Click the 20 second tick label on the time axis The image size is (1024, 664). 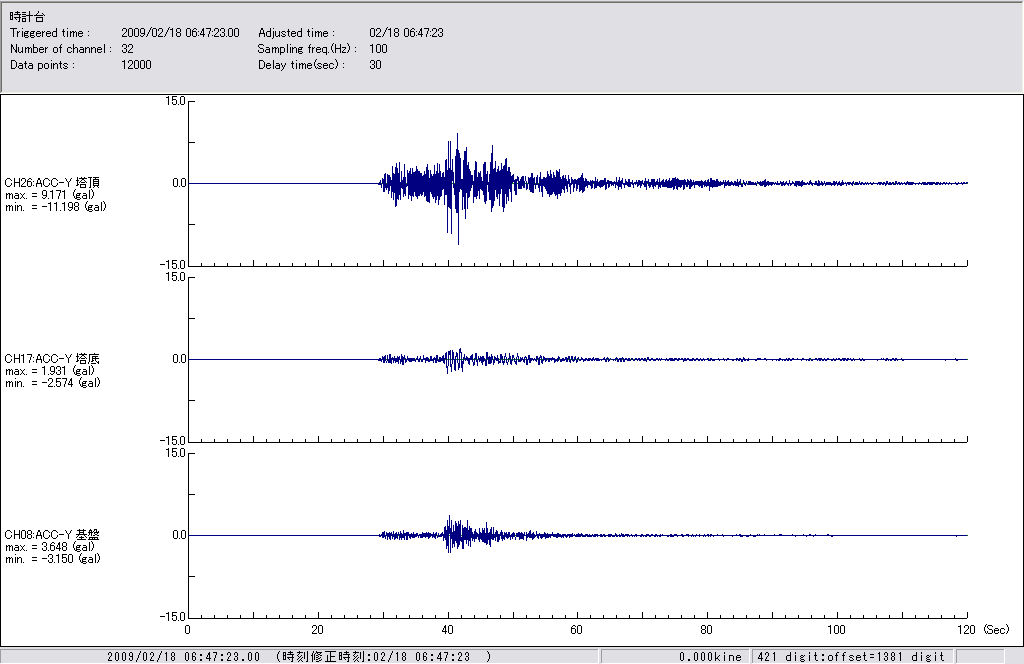[317, 631]
